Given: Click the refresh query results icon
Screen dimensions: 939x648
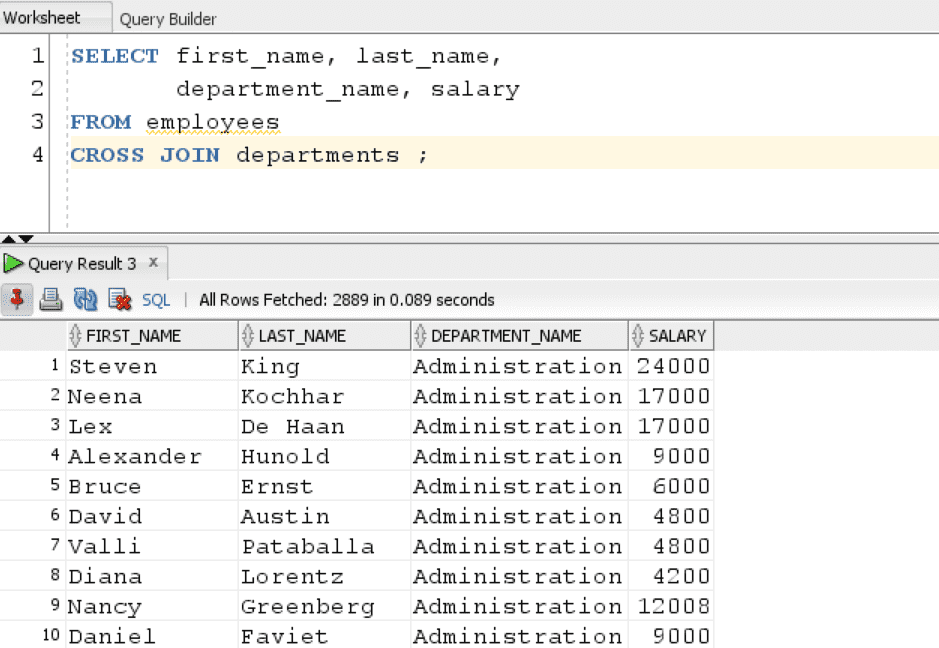Looking at the screenshot, I should click(85, 299).
